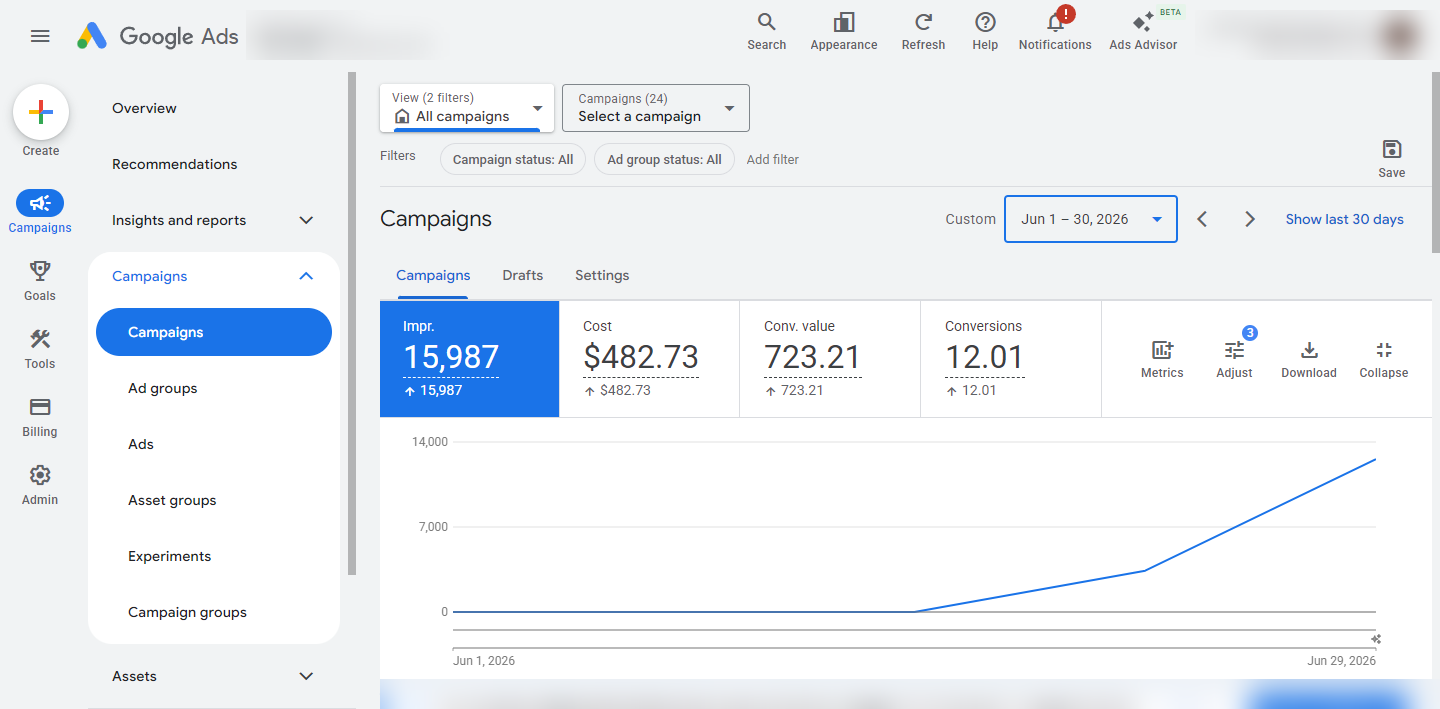Click Show last 30 days link
The image size is (1440, 709).
[x=1344, y=219]
